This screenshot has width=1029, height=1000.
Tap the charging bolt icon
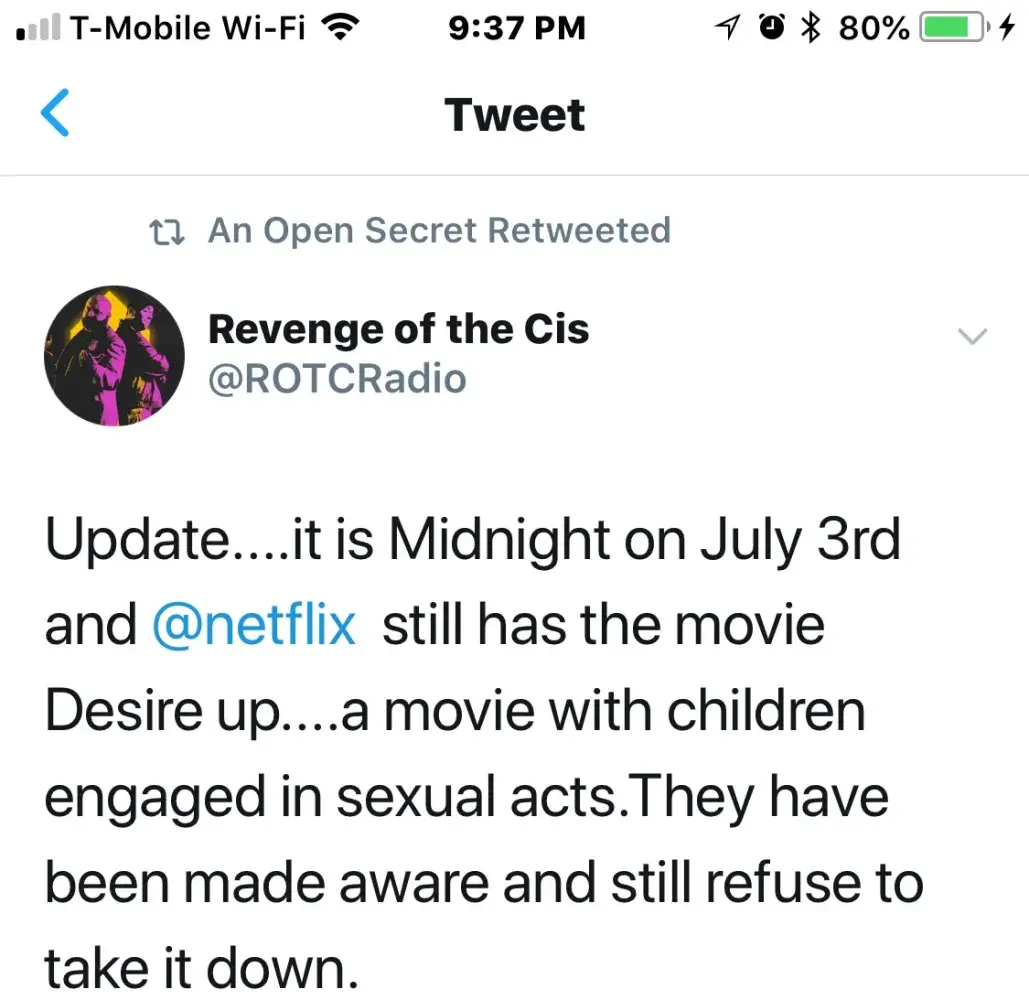1006,30
